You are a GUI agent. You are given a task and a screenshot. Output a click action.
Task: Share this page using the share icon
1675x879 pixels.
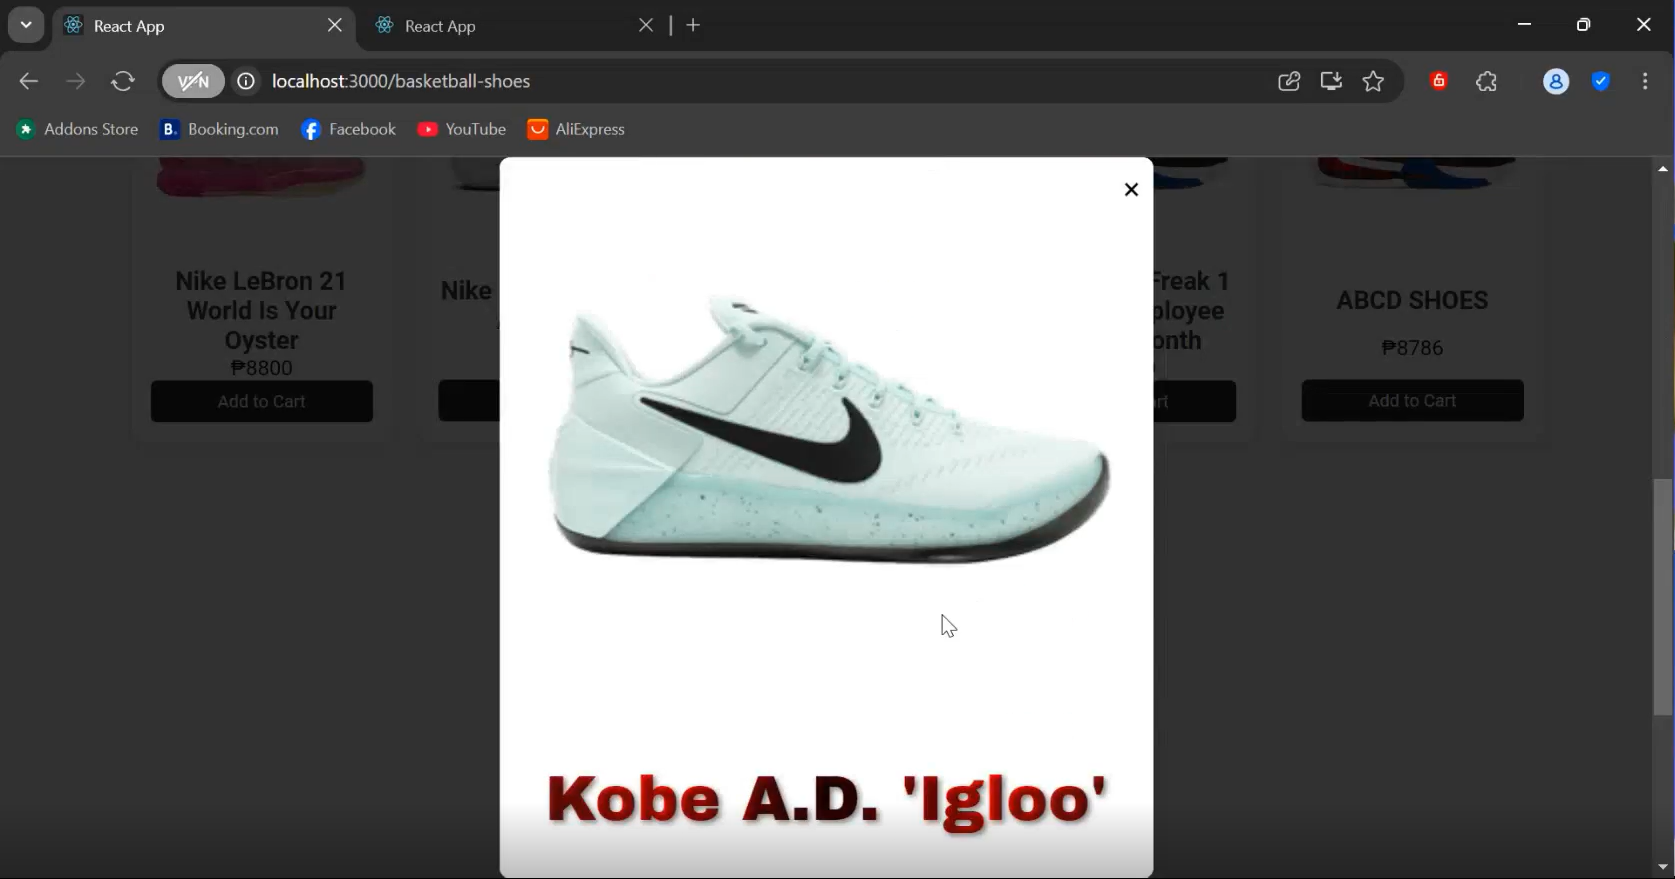[x=1289, y=81]
